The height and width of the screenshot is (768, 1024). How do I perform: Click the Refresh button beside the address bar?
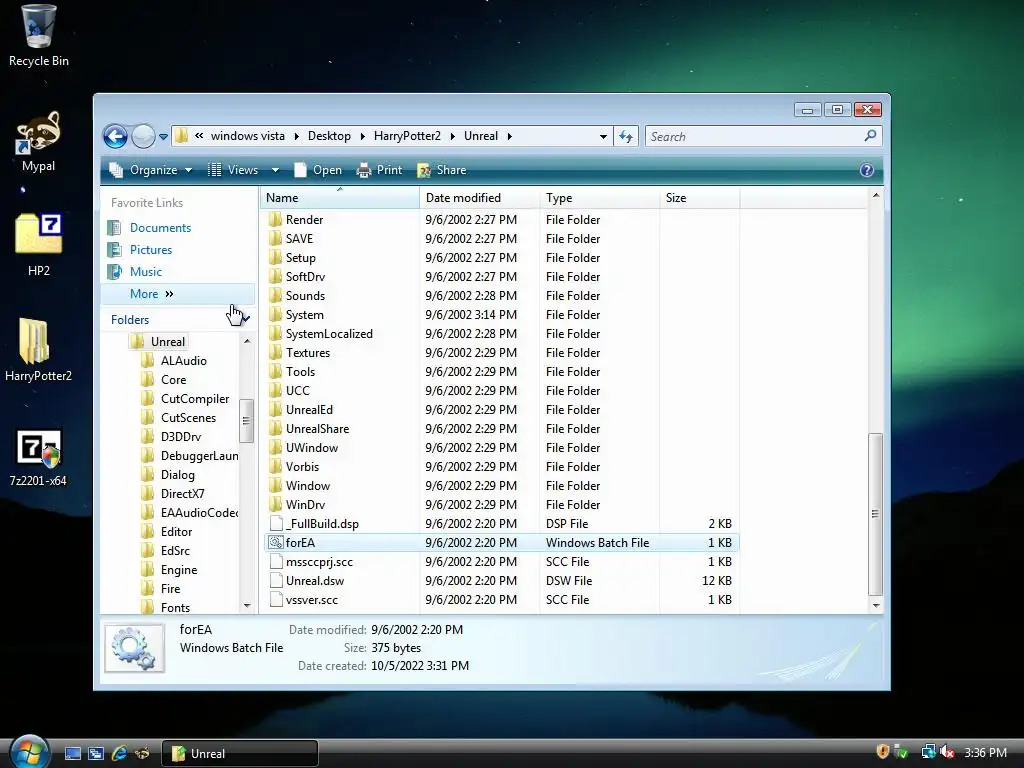626,136
